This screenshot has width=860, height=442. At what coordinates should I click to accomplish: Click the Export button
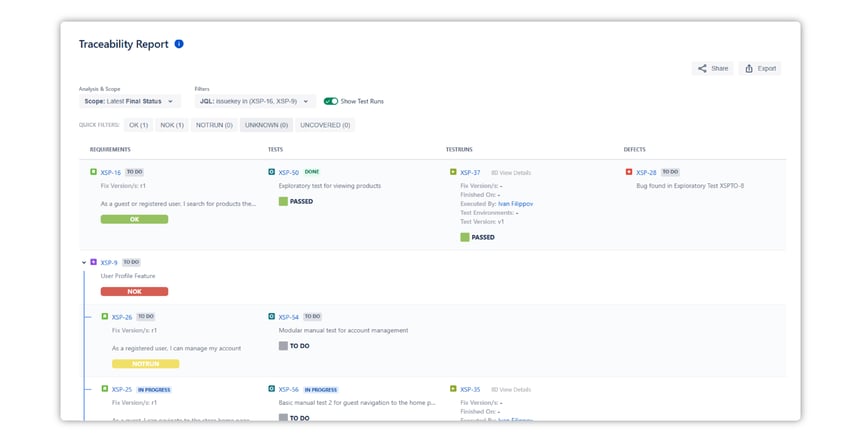tap(760, 69)
